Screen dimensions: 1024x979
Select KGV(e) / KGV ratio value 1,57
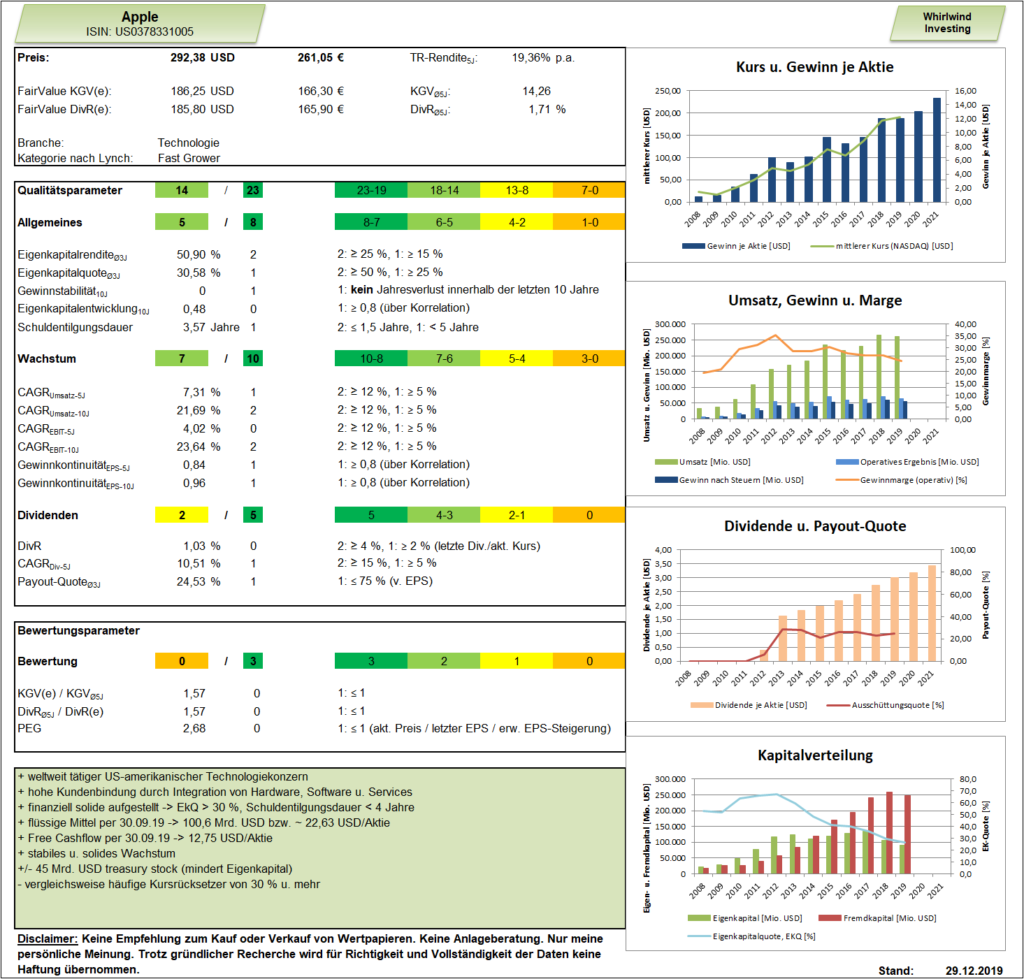point(194,694)
